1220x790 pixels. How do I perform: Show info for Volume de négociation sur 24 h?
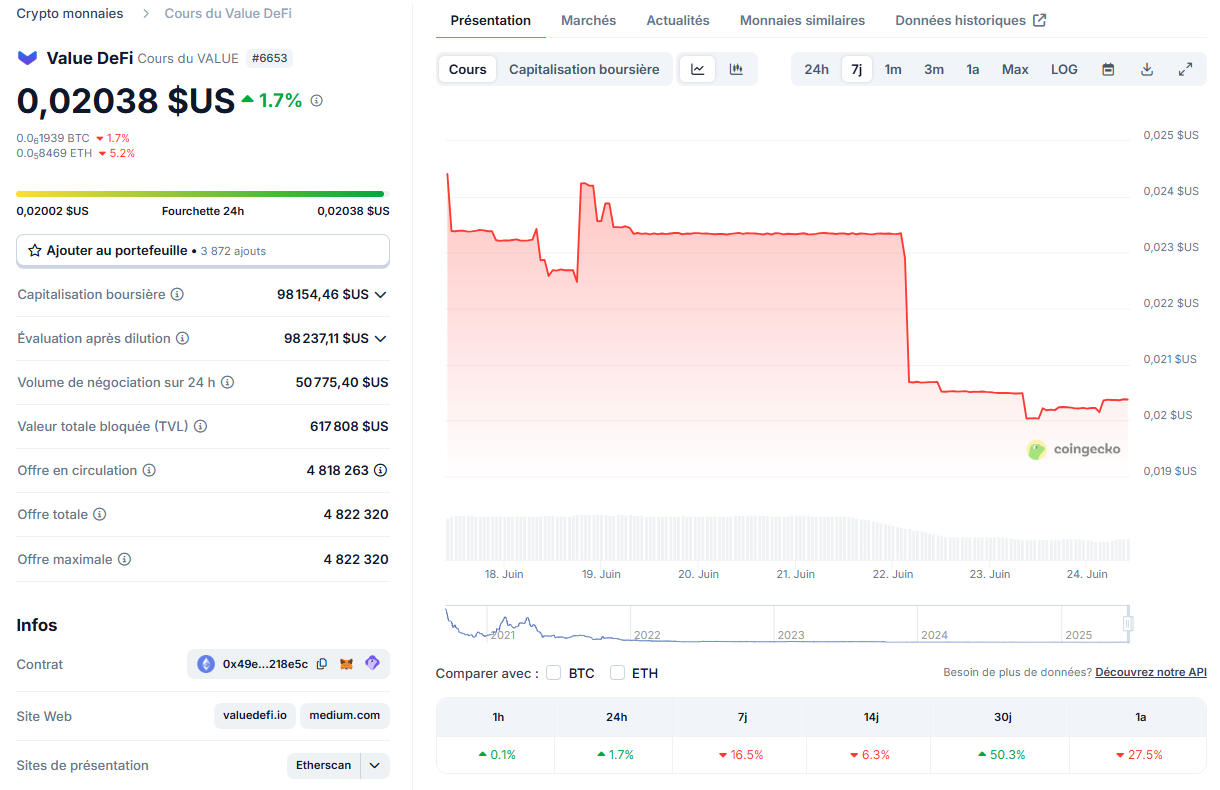pyautogui.click(x=227, y=383)
